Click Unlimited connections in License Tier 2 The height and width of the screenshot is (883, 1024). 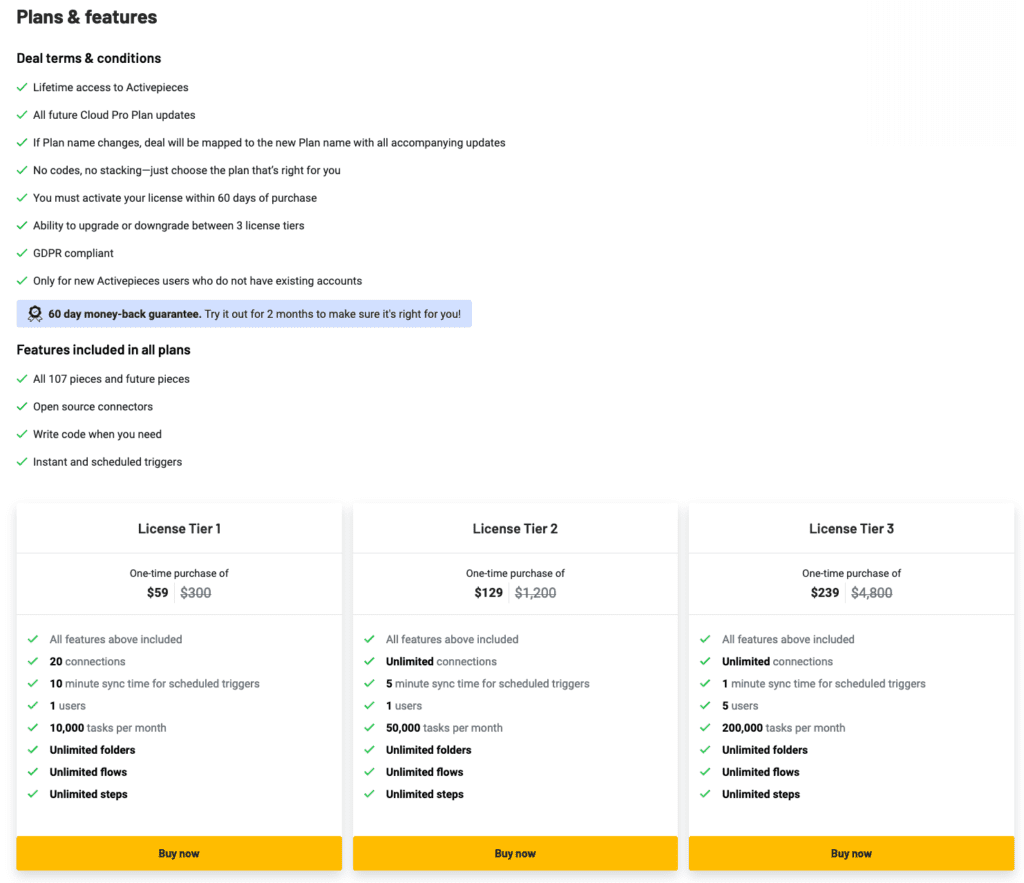441,662
